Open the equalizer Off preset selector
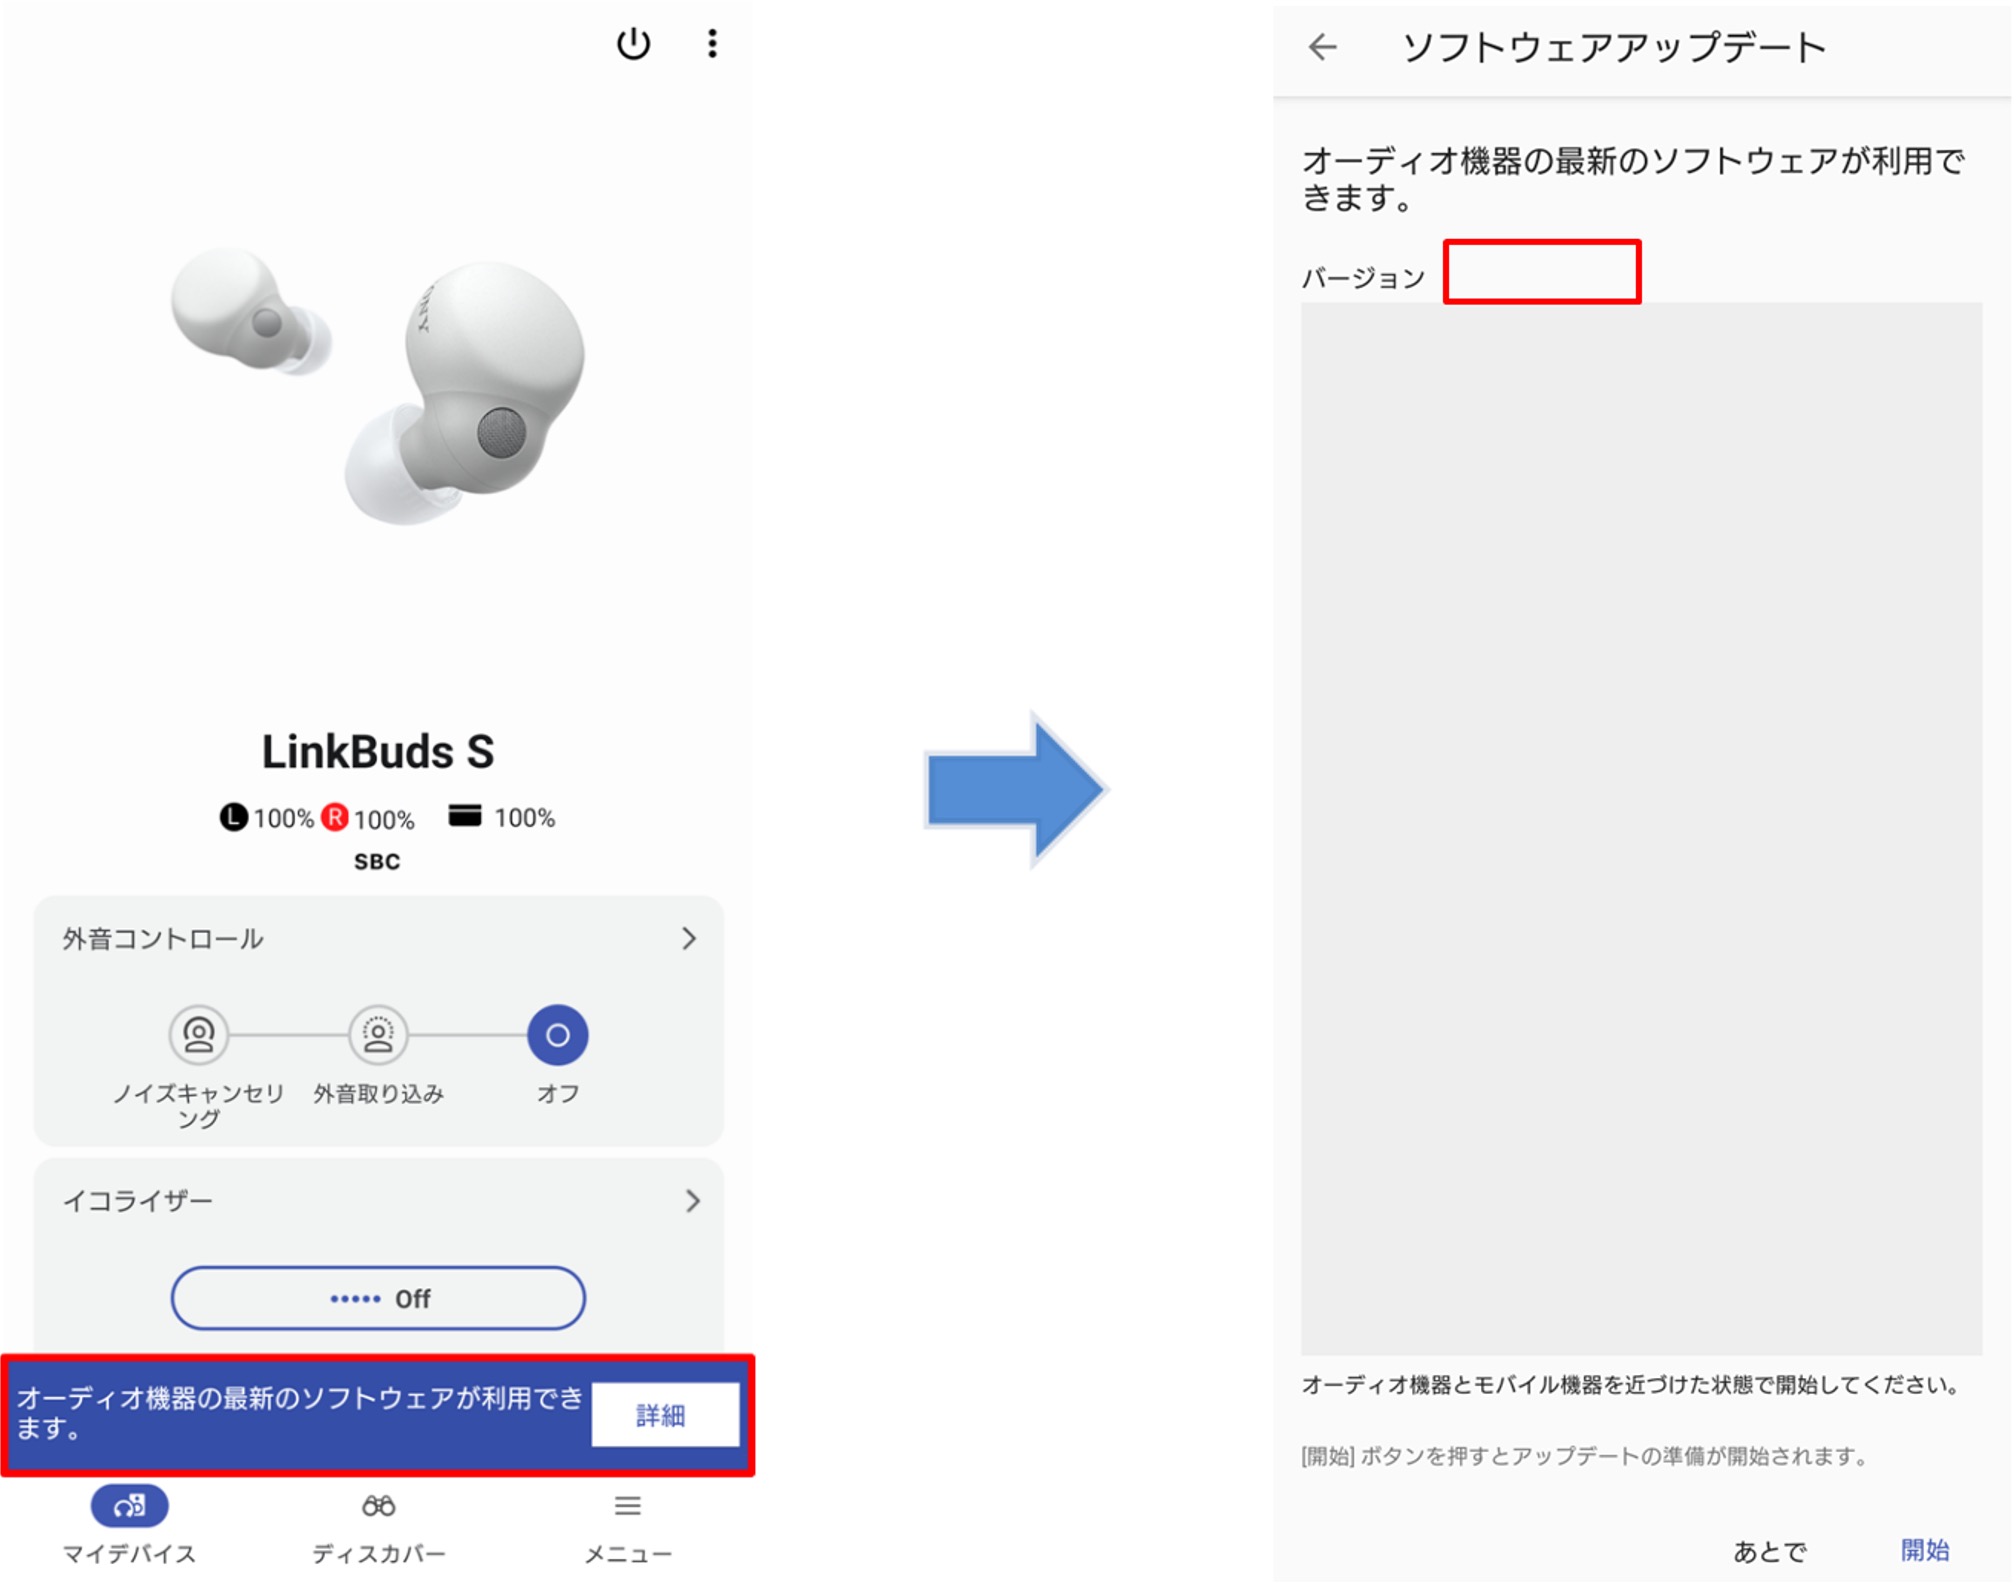 click(x=378, y=1298)
